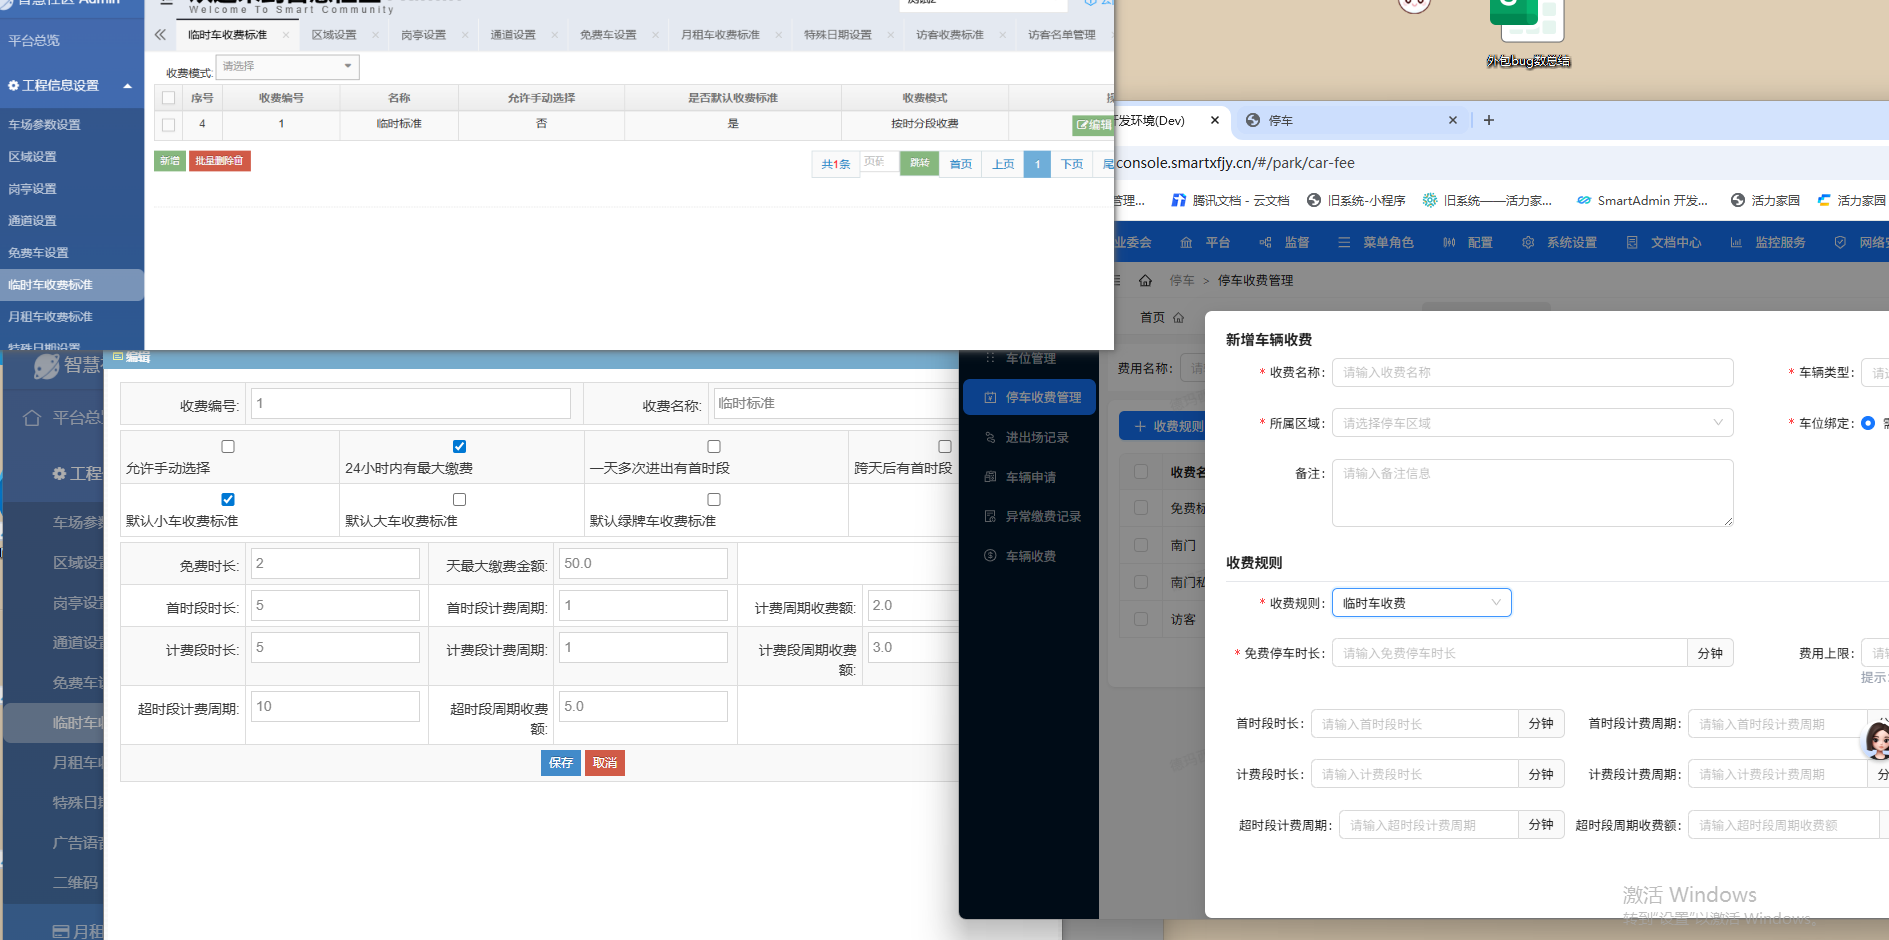Click the new browser tab plus icon
The width and height of the screenshot is (1889, 940).
tap(1488, 120)
